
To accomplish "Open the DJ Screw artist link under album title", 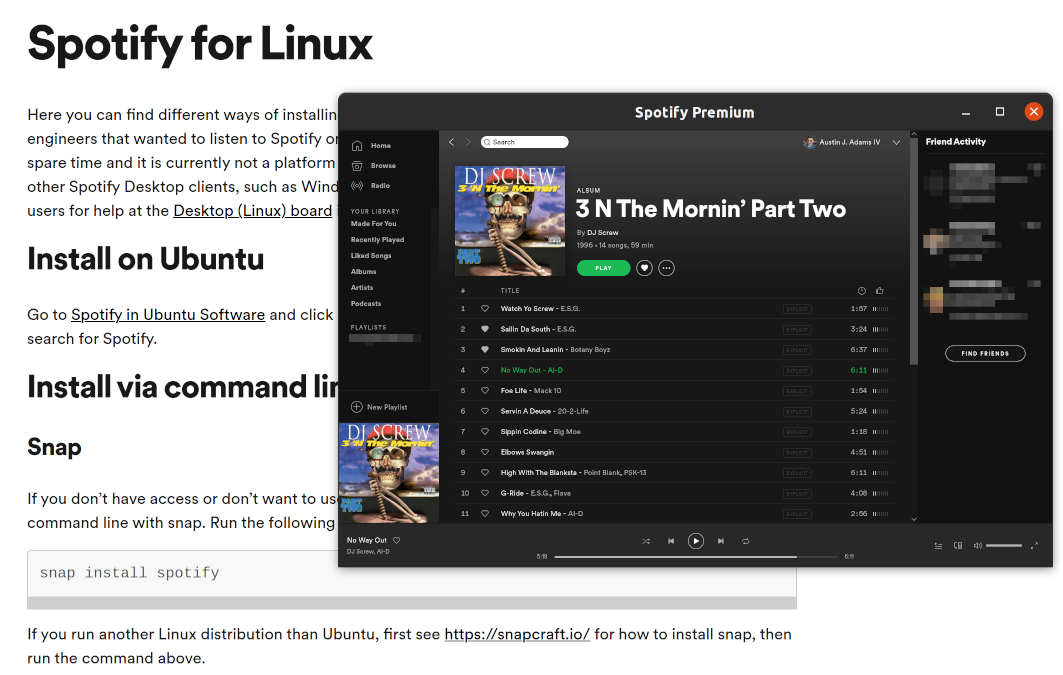I will pyautogui.click(x=603, y=232).
